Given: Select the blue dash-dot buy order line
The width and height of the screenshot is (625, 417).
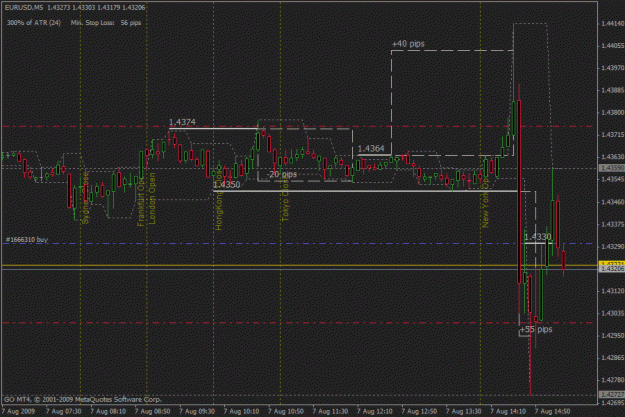Looking at the screenshot, I should tap(300, 244).
